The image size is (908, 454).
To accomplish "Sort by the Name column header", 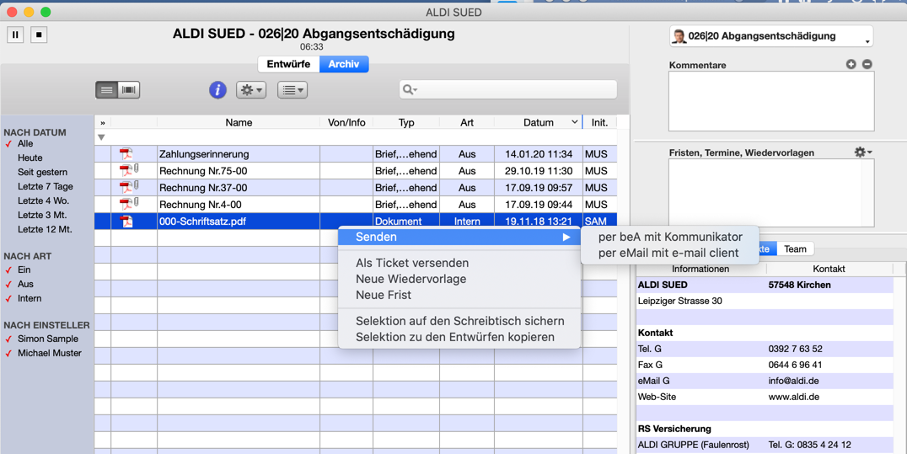I will [x=239, y=123].
